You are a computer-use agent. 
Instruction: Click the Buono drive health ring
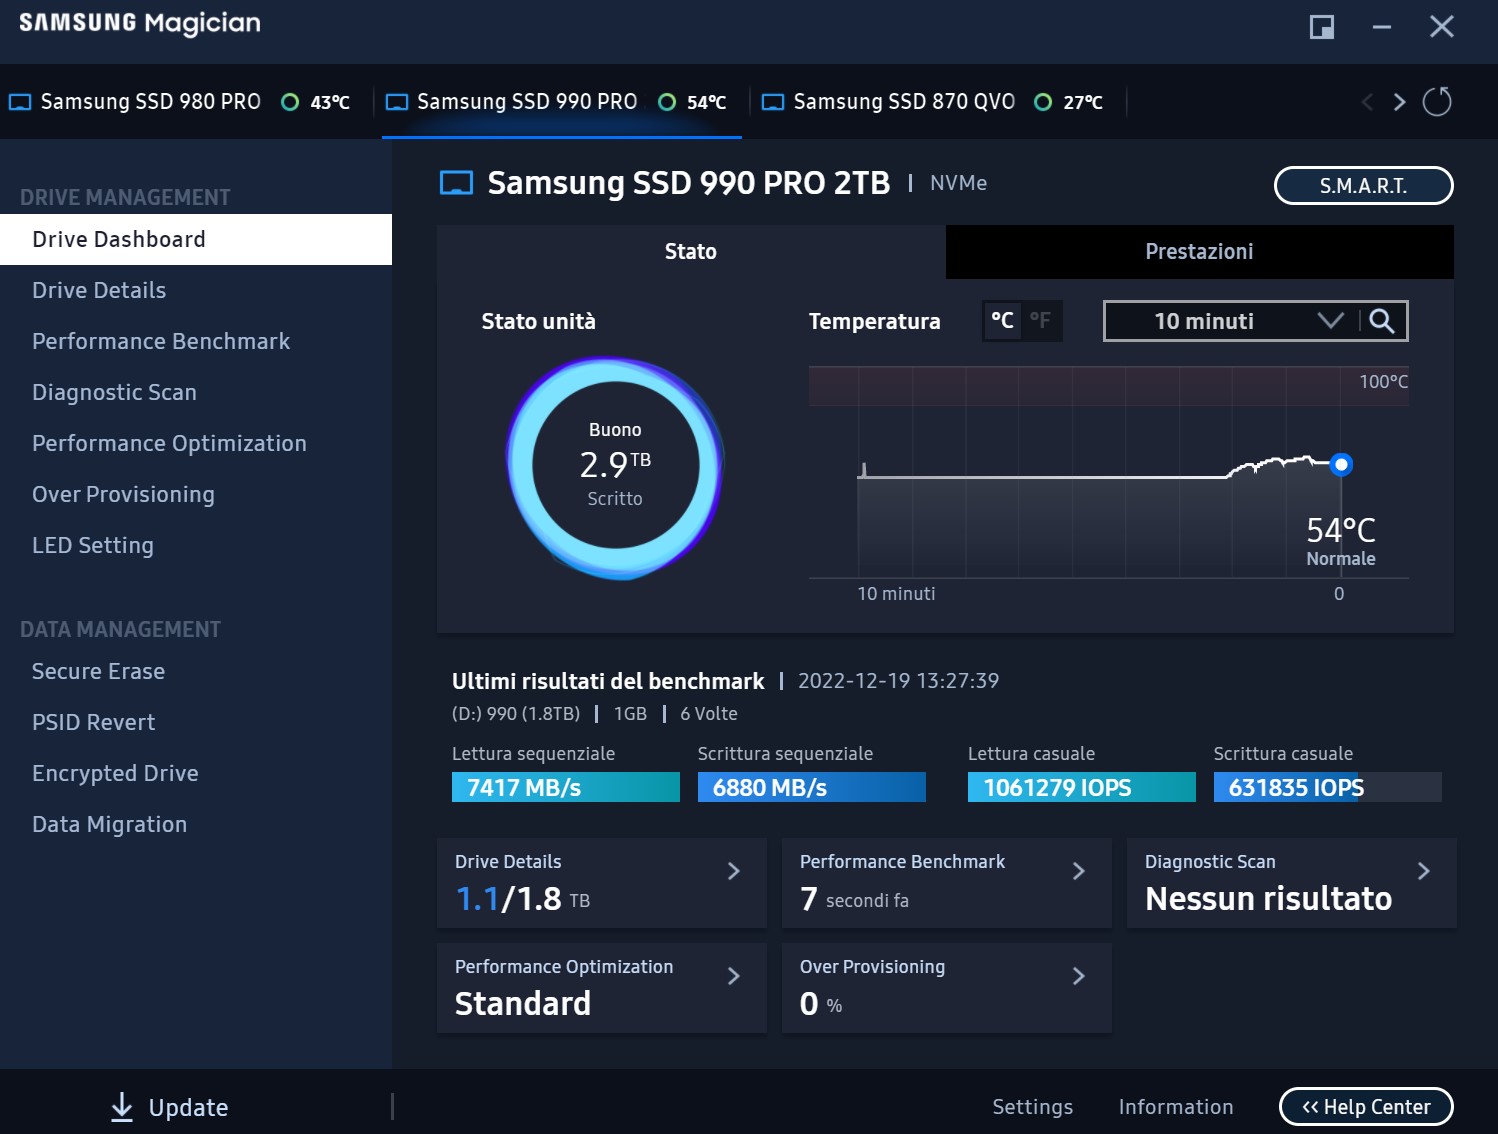pyautogui.click(x=615, y=467)
